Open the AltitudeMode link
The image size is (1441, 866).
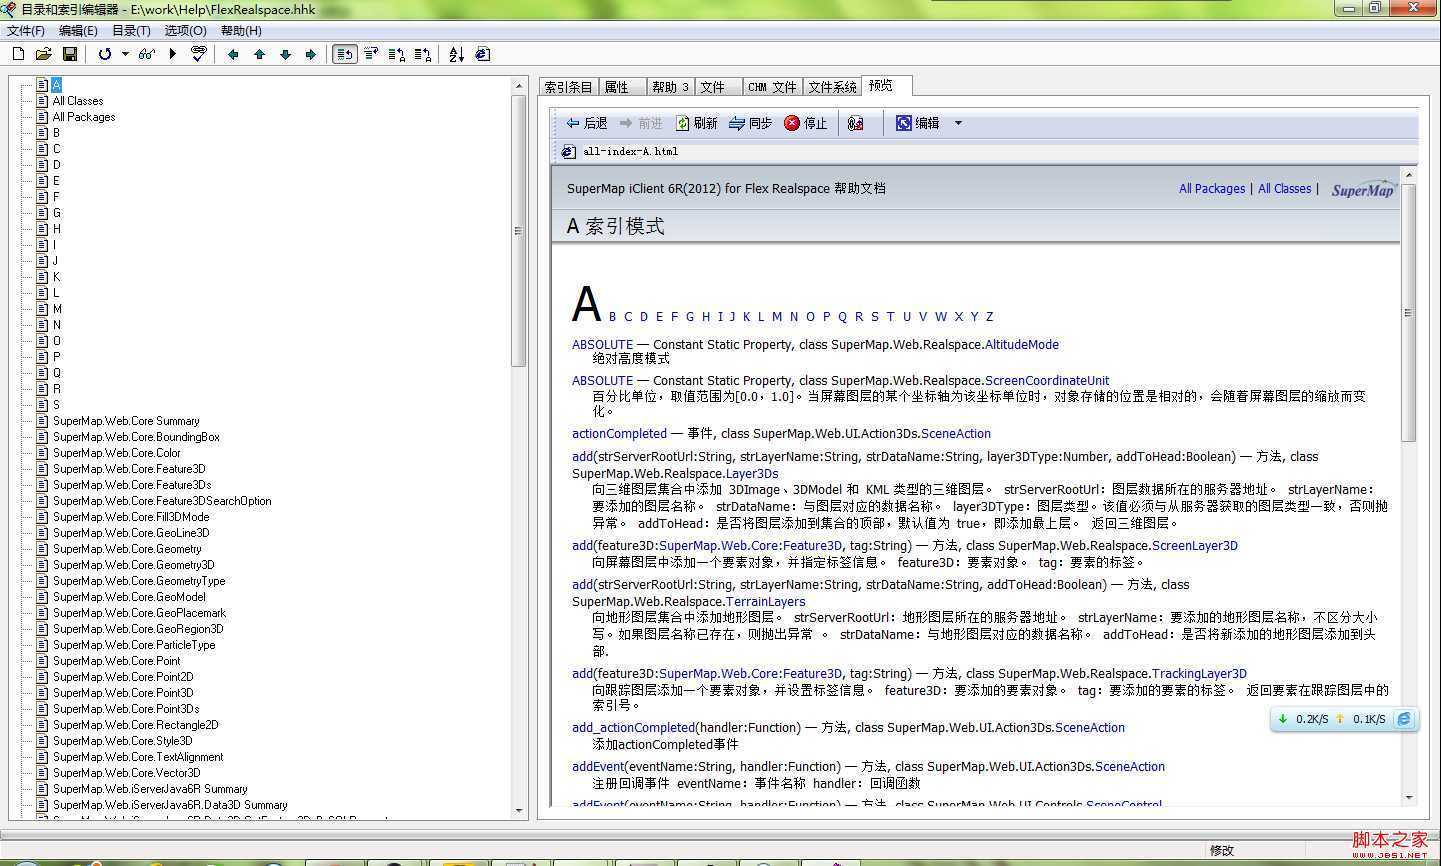[x=1022, y=344]
